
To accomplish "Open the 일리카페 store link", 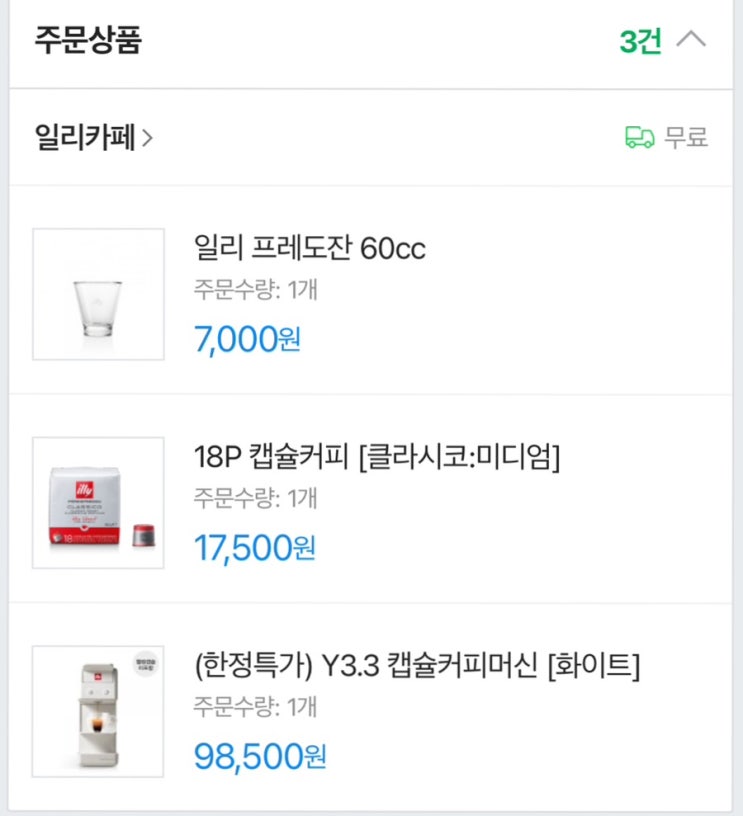I will coord(84,137).
